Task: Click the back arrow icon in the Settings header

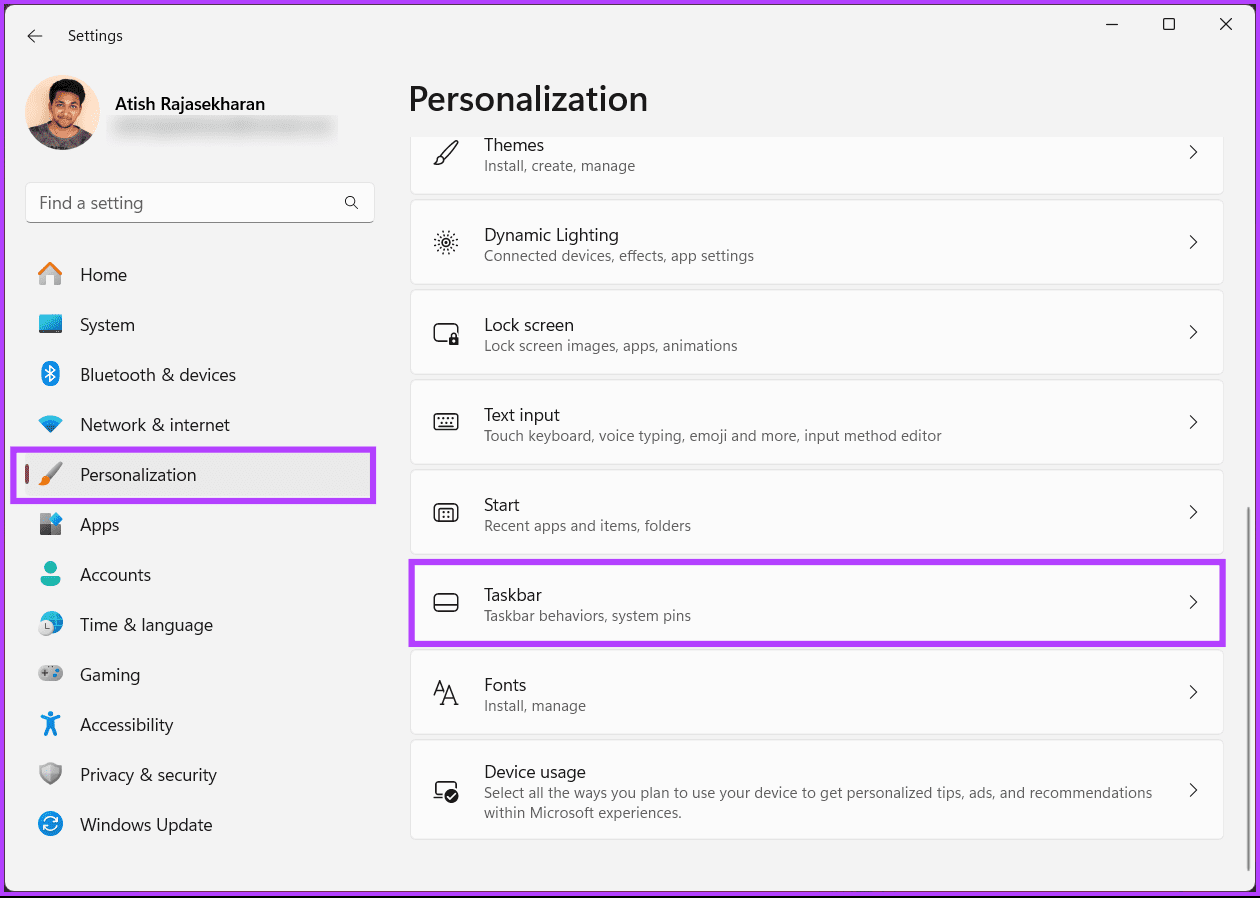Action: [x=35, y=36]
